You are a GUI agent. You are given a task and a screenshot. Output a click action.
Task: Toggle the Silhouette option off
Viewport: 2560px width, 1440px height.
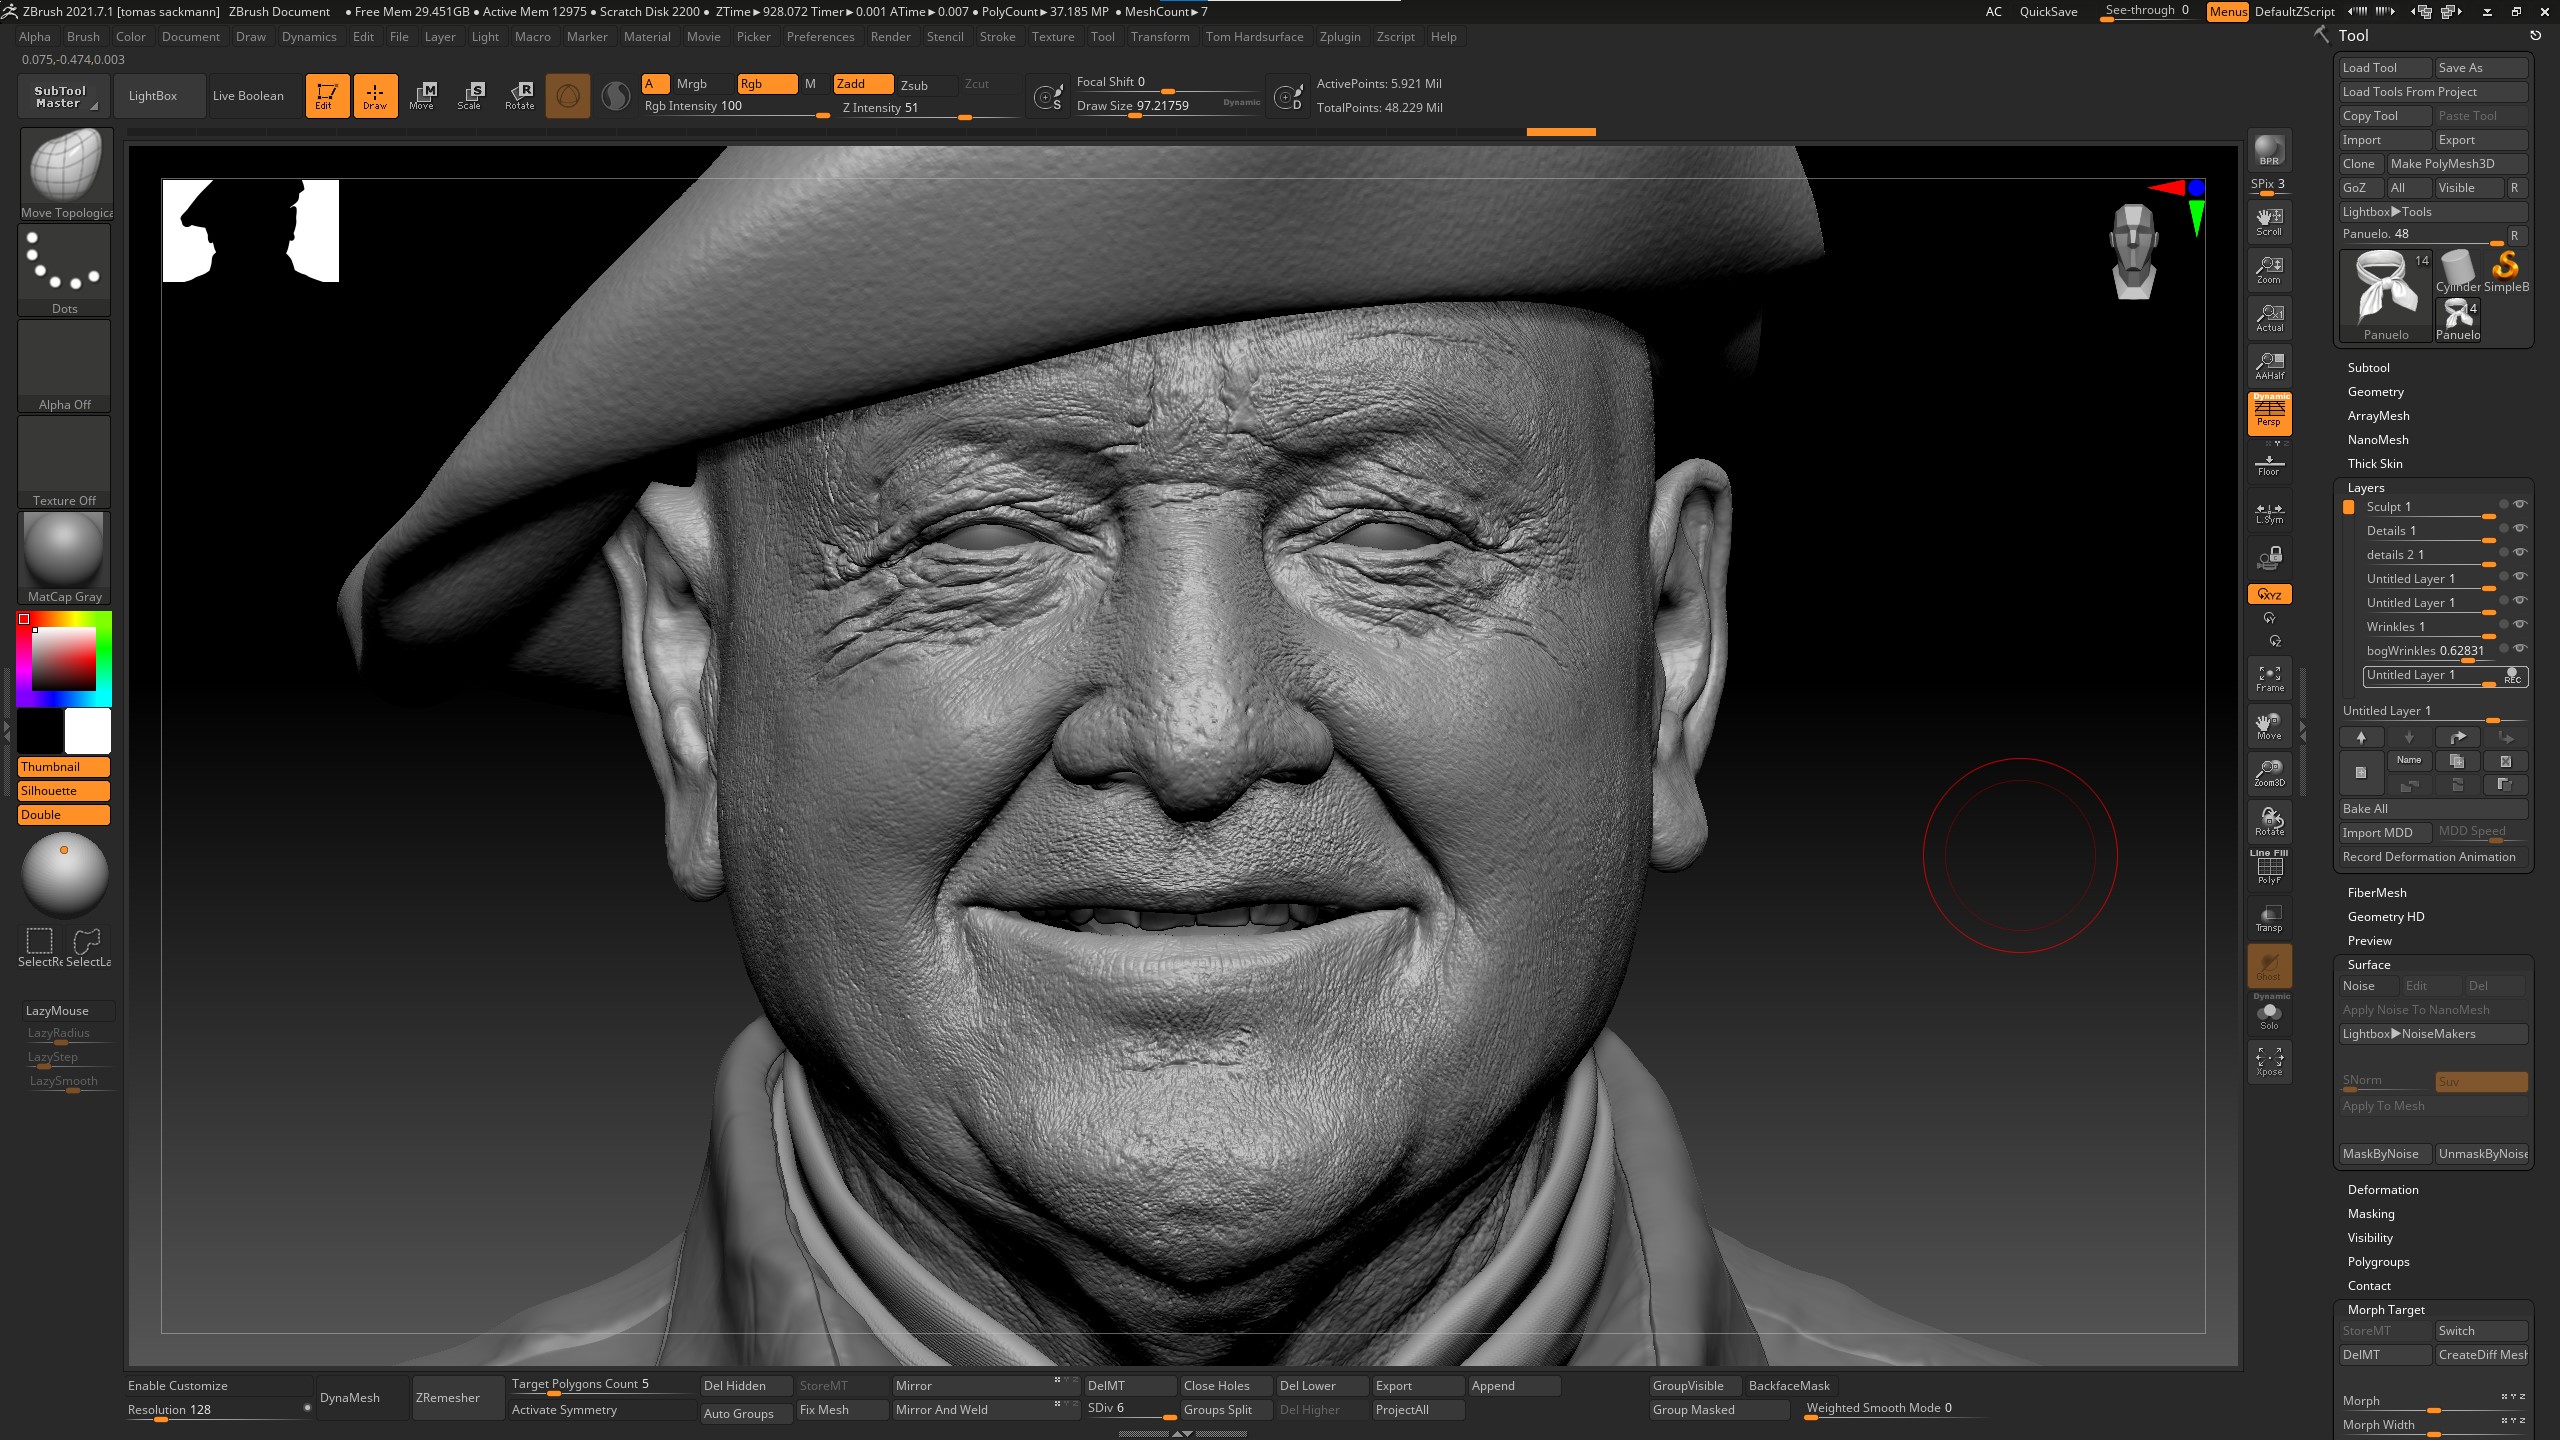coord(64,791)
